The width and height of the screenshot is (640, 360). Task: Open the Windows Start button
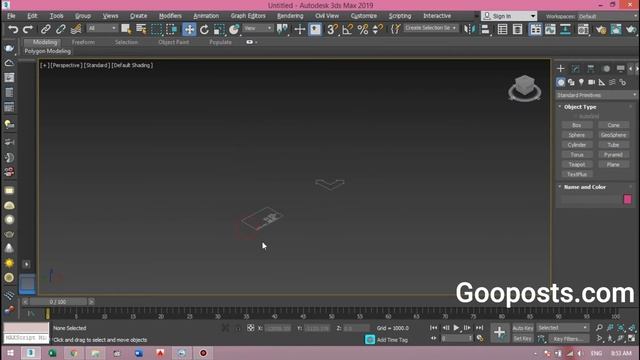tap(10, 353)
